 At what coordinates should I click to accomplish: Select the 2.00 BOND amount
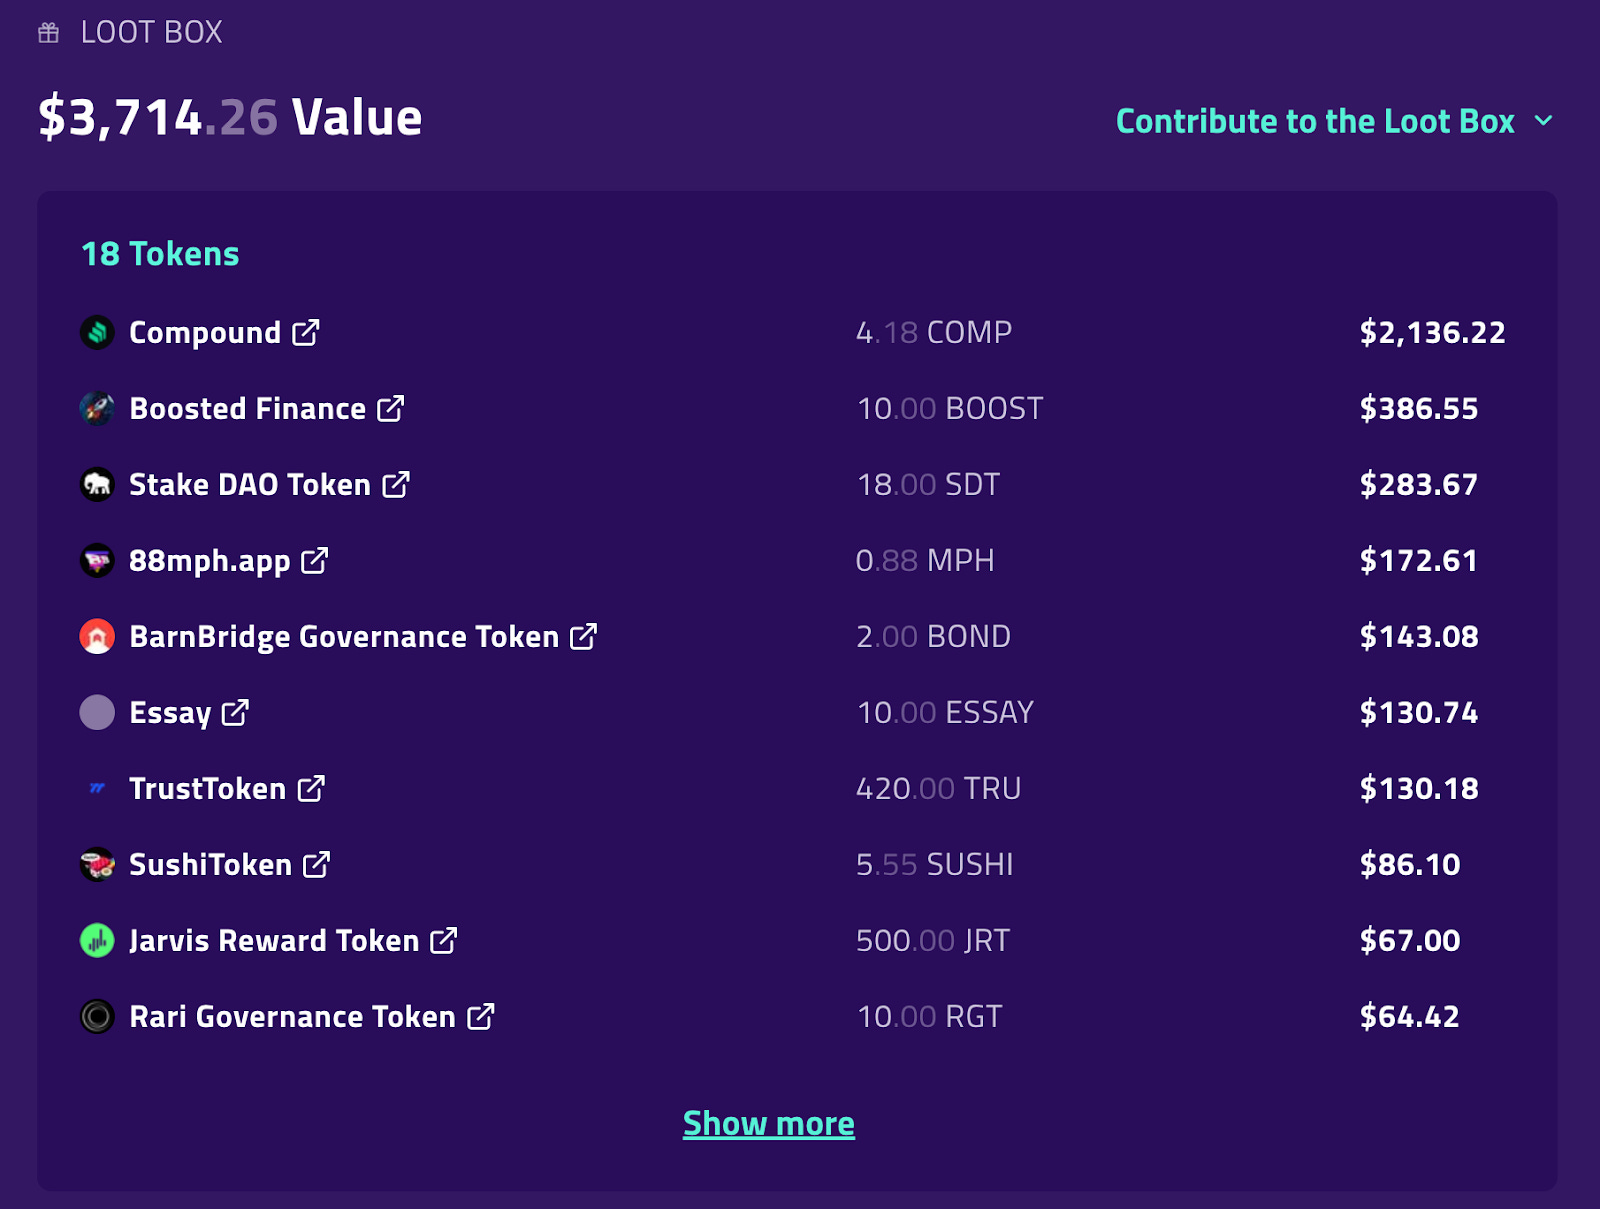[x=934, y=636]
